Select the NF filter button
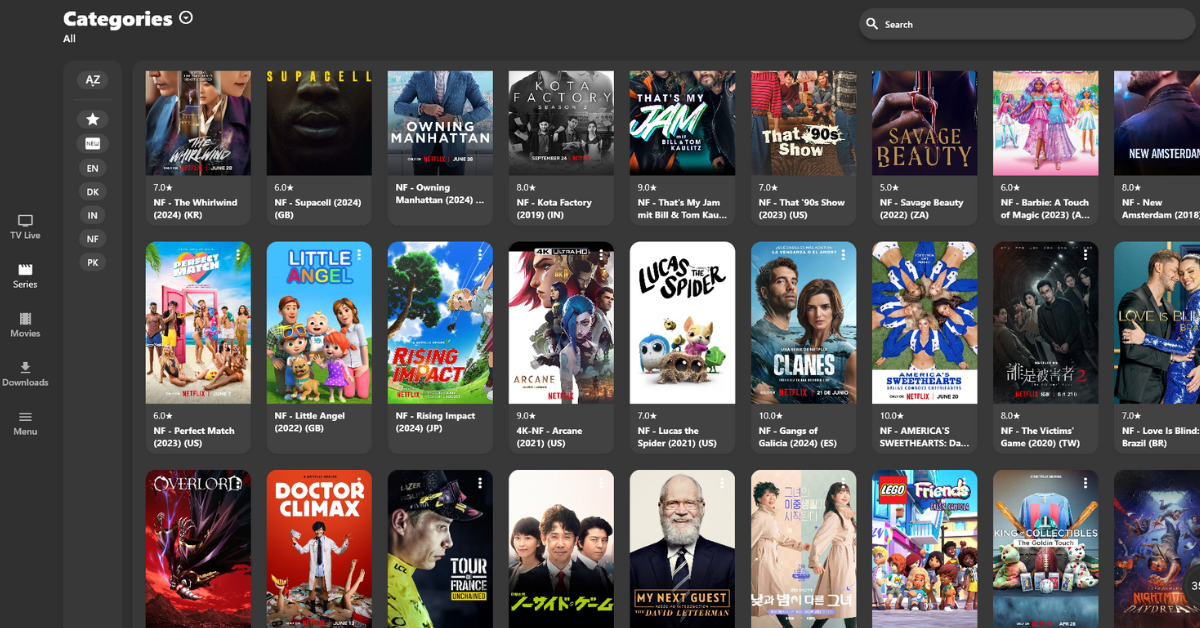Image resolution: width=1200 pixels, height=628 pixels. point(91,238)
